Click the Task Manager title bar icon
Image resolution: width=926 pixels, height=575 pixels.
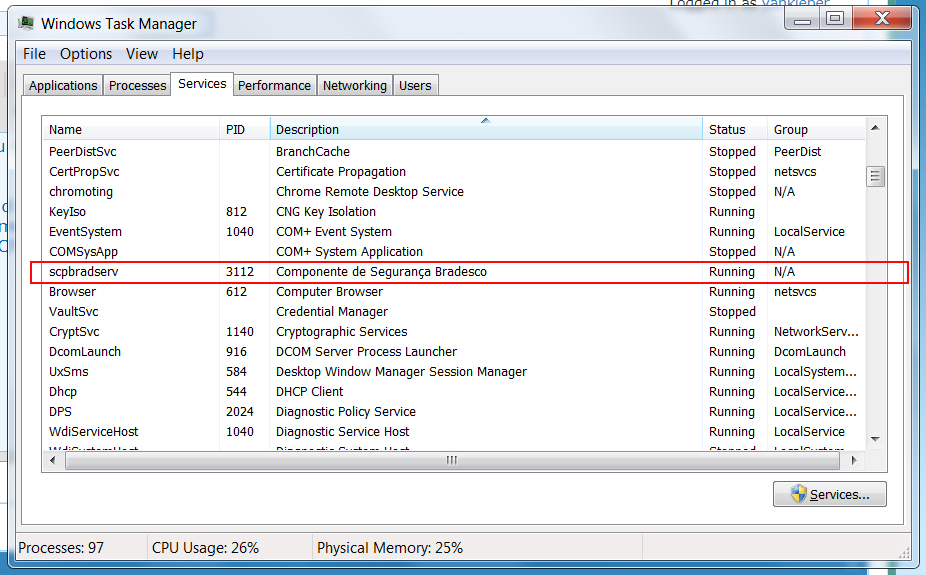click(26, 24)
